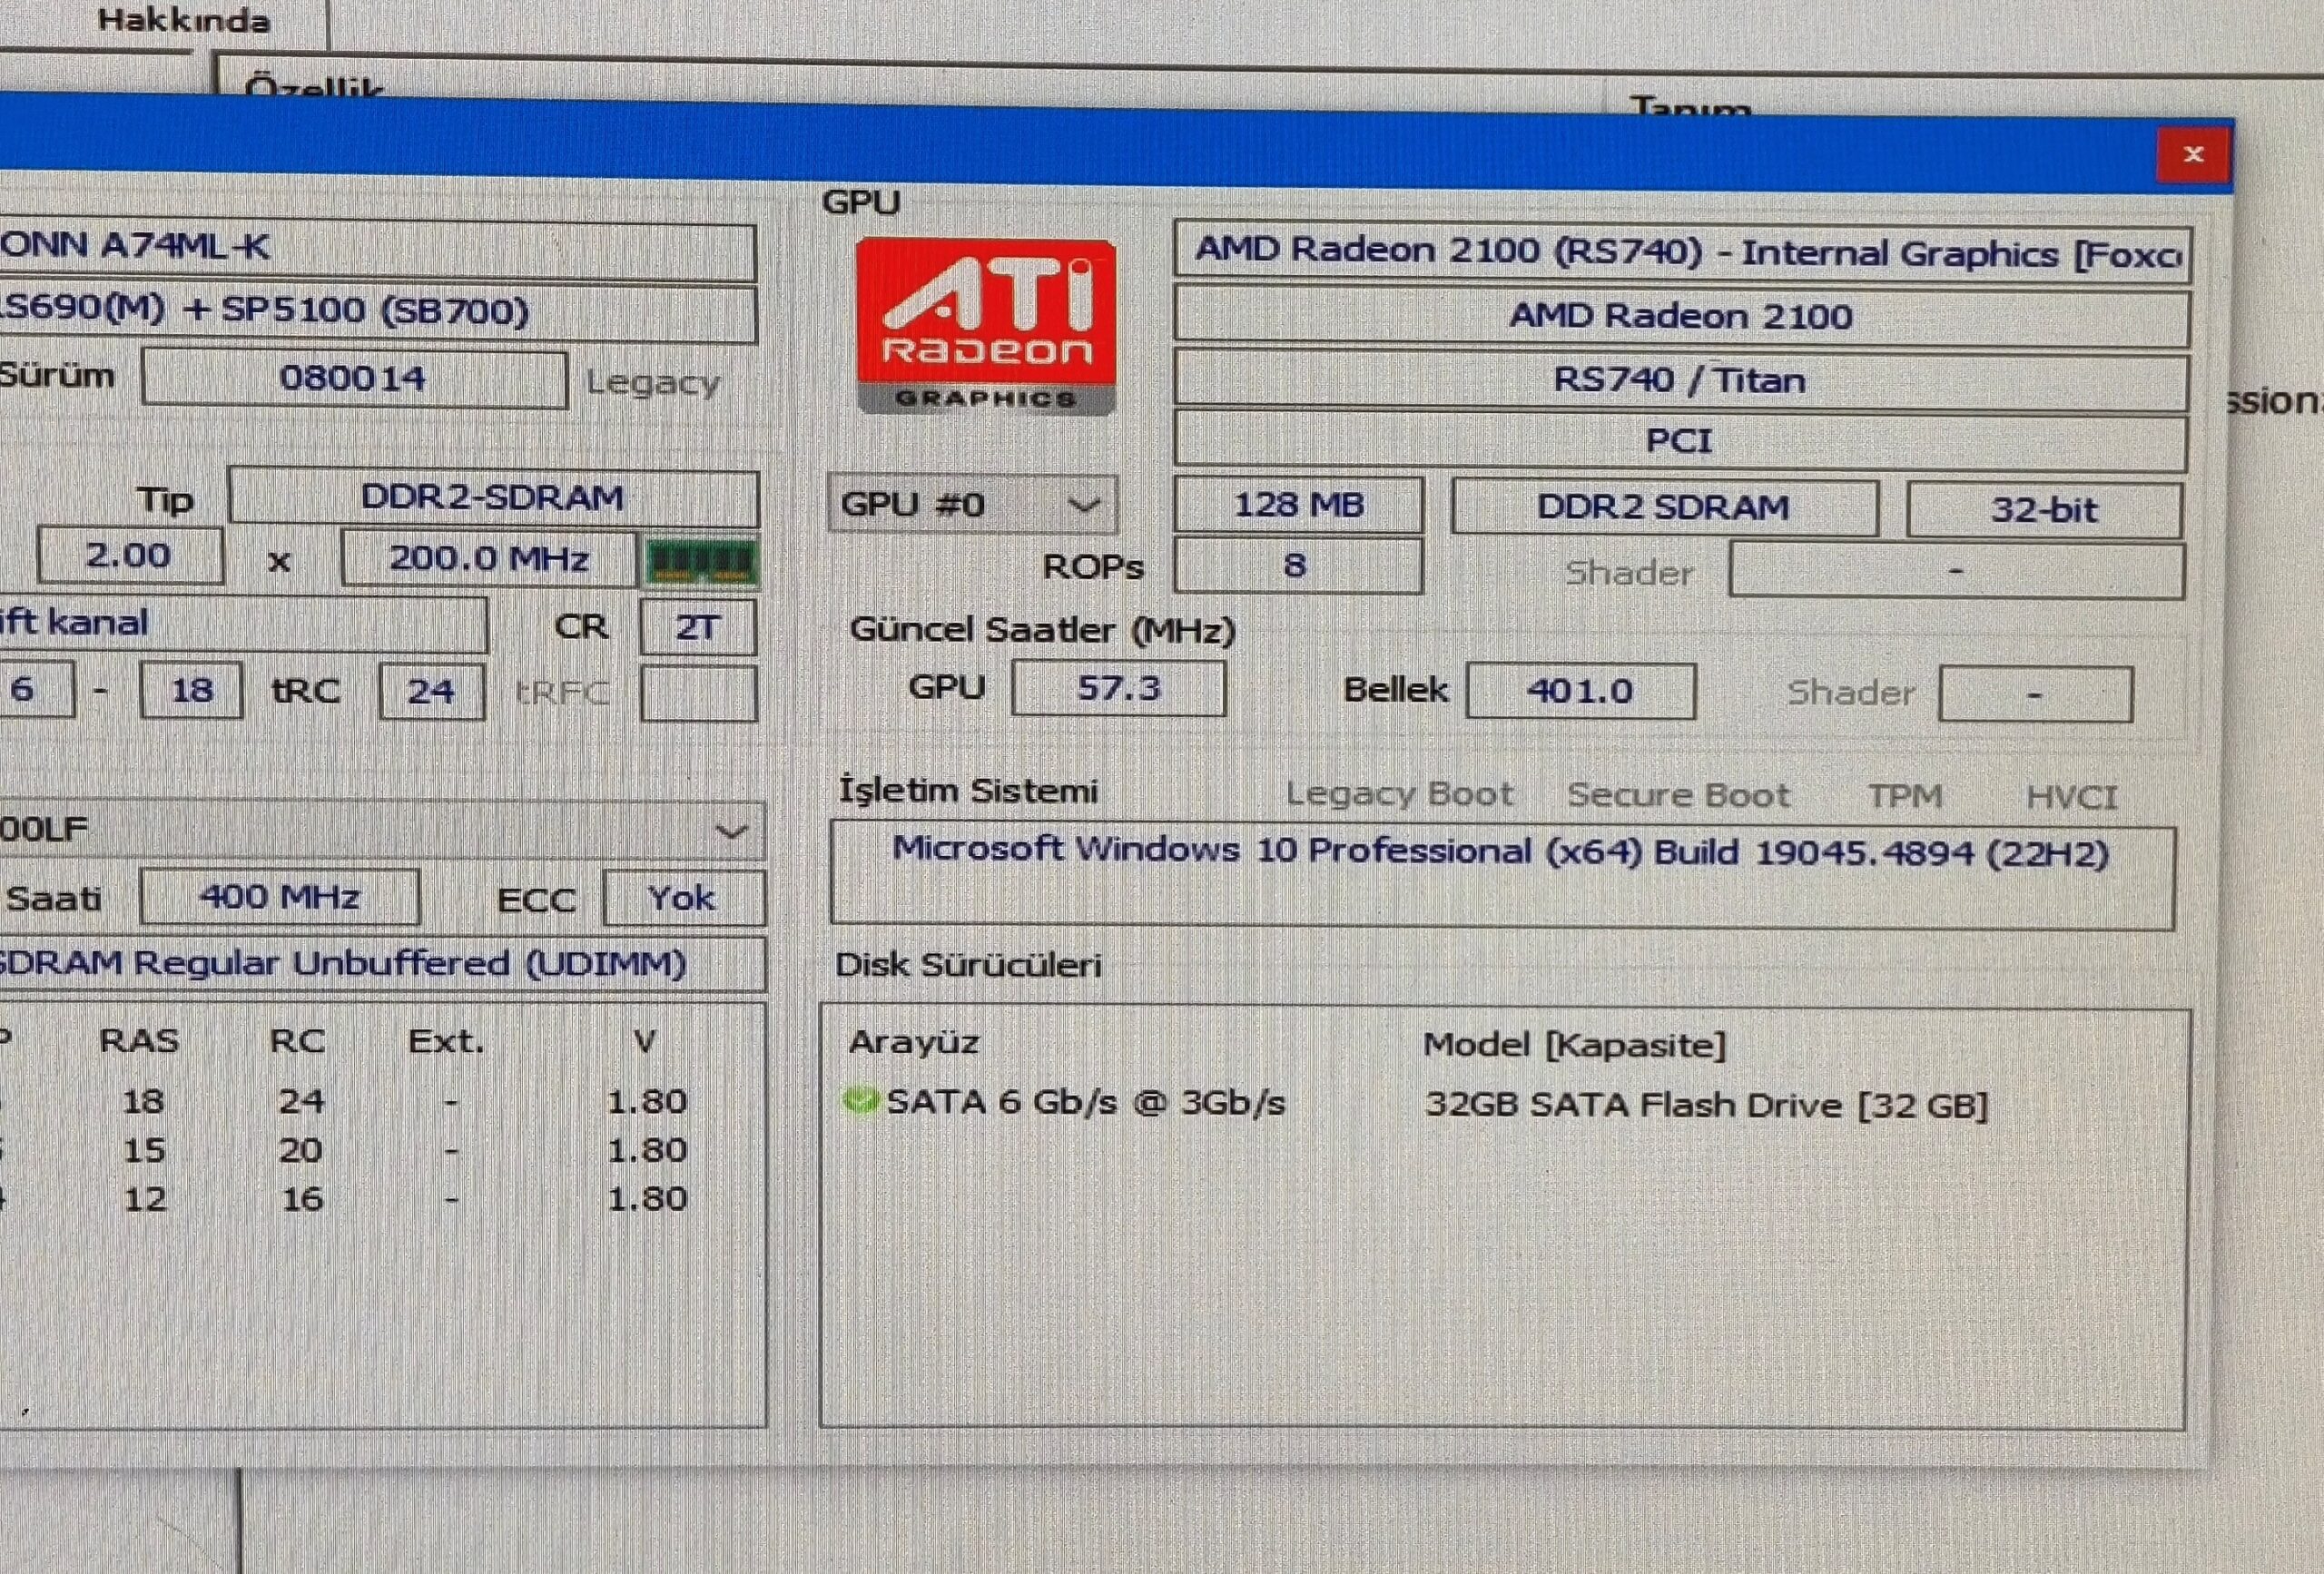Click the Model [Kapasite] column header
Image resolution: width=2324 pixels, height=1574 pixels.
(1574, 1045)
